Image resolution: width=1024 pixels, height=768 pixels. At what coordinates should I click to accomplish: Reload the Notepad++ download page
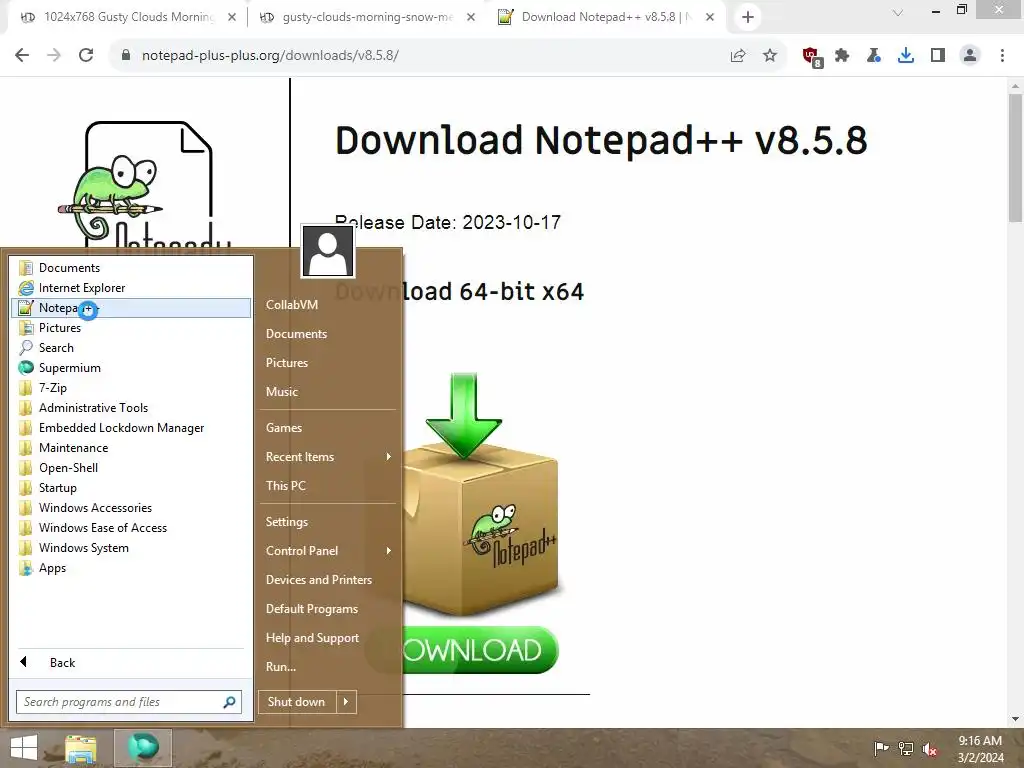click(x=86, y=56)
